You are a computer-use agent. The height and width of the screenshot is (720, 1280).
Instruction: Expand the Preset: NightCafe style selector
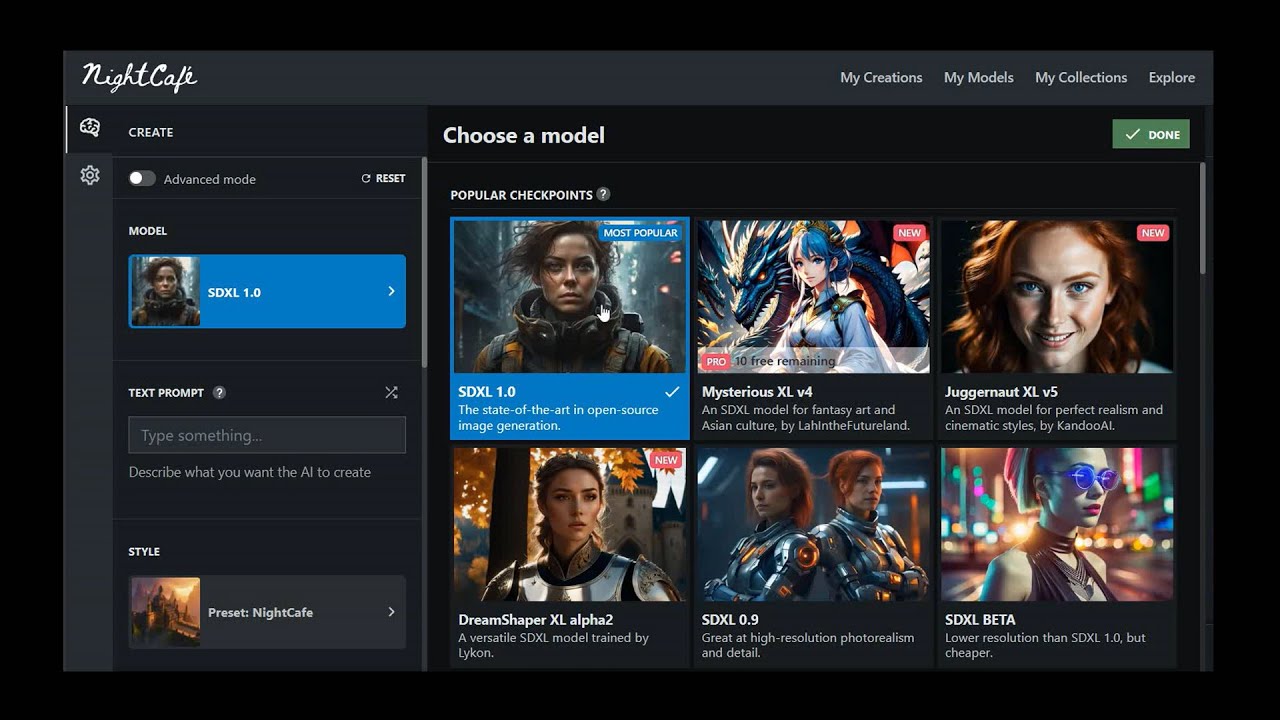[267, 612]
